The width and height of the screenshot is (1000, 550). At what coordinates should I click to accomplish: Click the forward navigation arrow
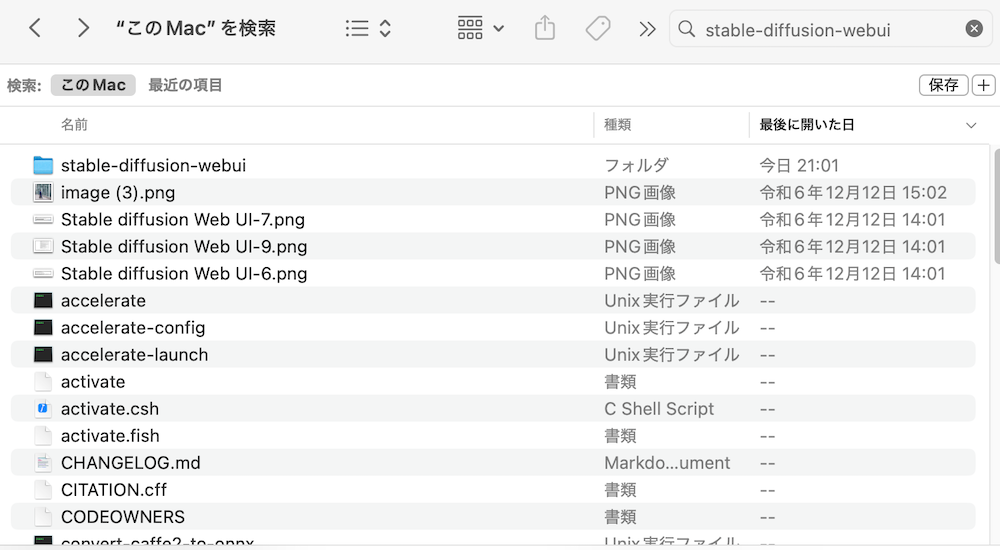coord(83,29)
